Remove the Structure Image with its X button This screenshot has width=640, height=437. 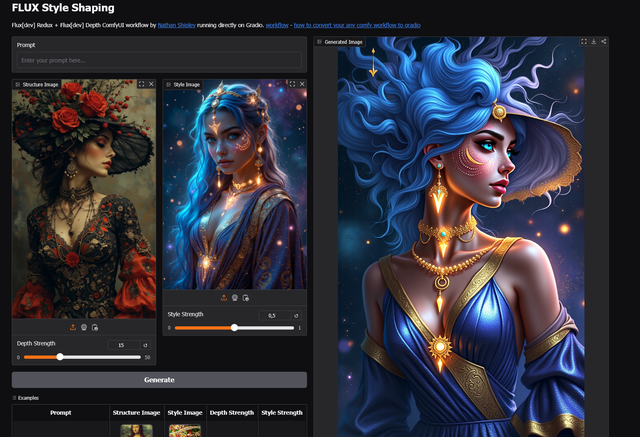pos(151,84)
